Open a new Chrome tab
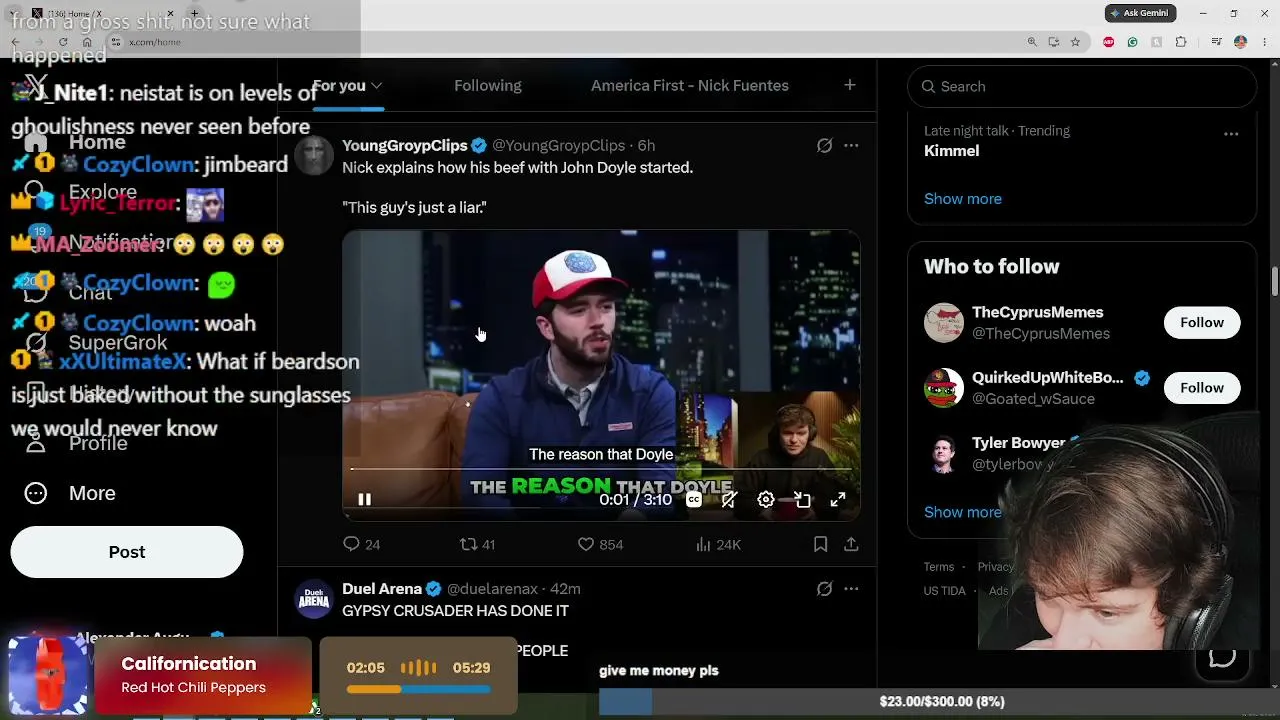Screen dimensions: 1280x720 (194, 14)
